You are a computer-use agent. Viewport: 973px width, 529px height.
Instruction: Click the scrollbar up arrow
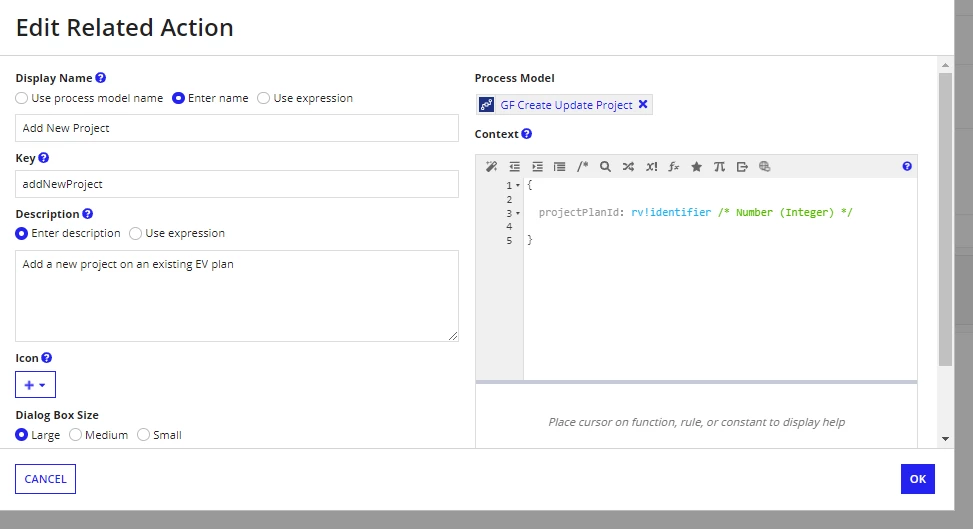coord(945,65)
